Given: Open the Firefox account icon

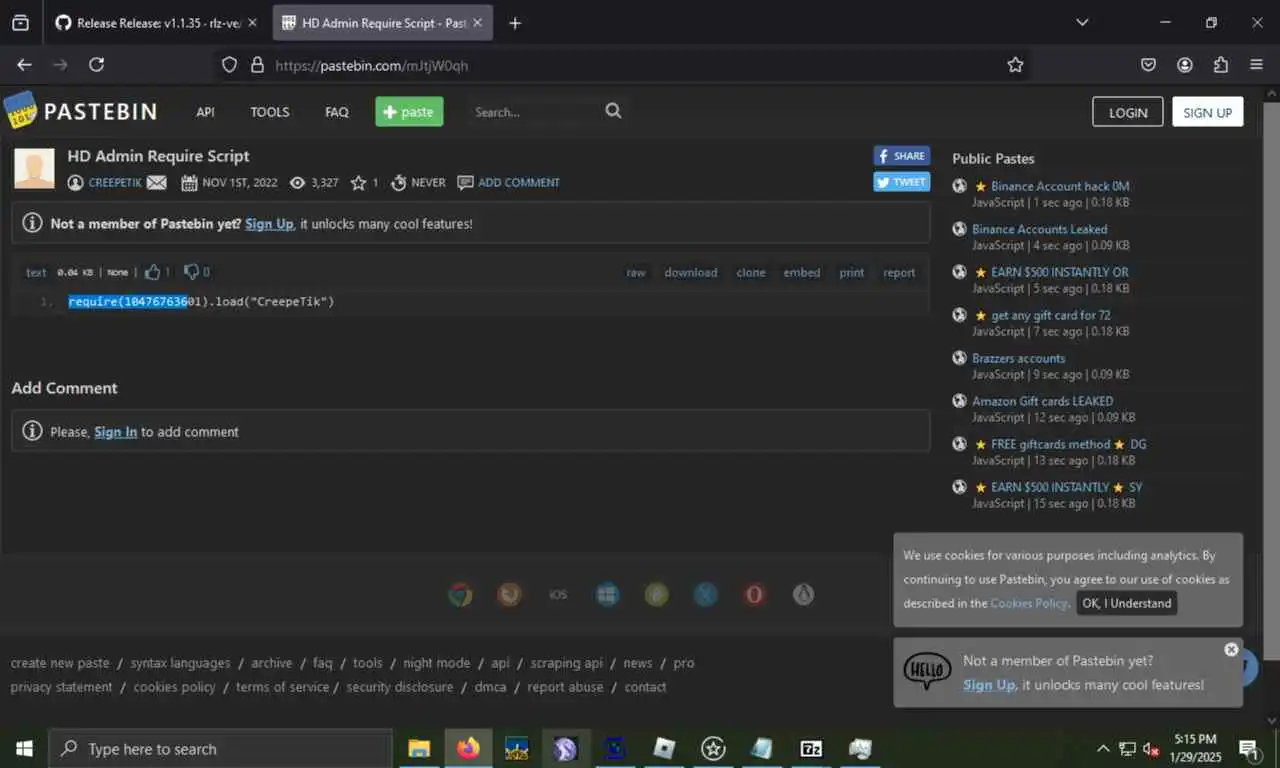Looking at the screenshot, I should [x=1184, y=65].
